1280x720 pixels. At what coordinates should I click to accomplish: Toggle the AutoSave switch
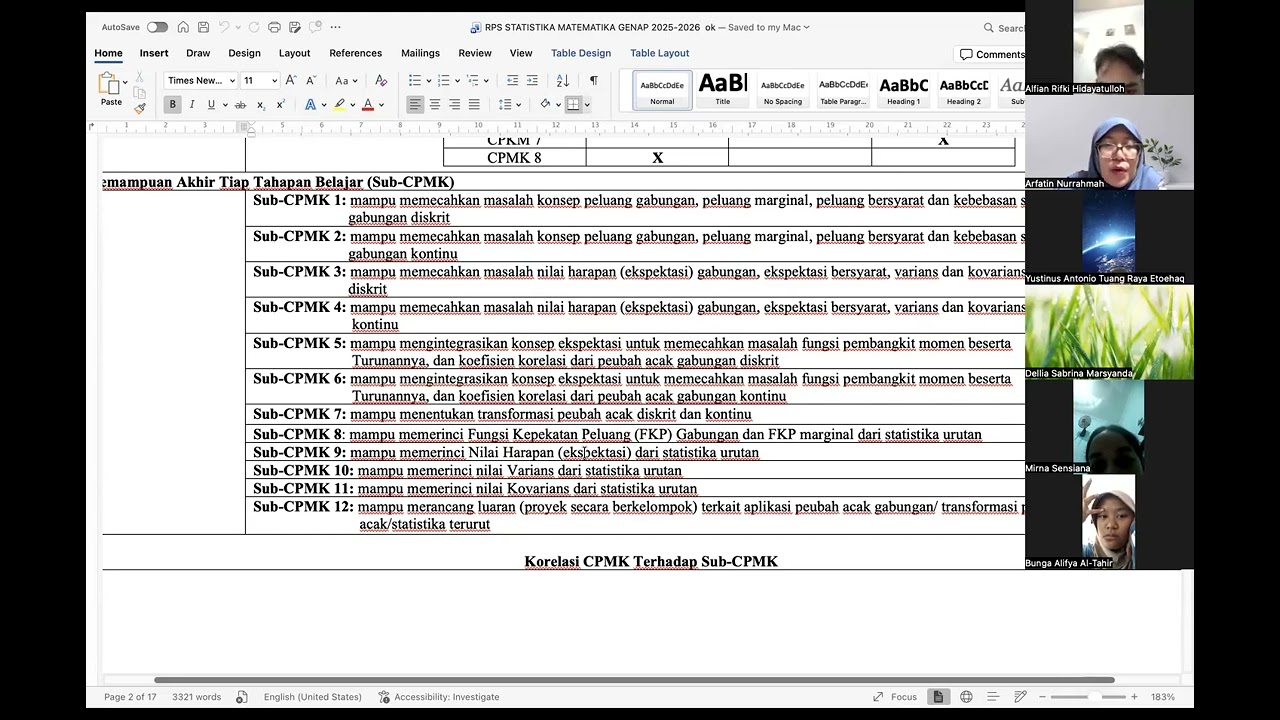157,27
